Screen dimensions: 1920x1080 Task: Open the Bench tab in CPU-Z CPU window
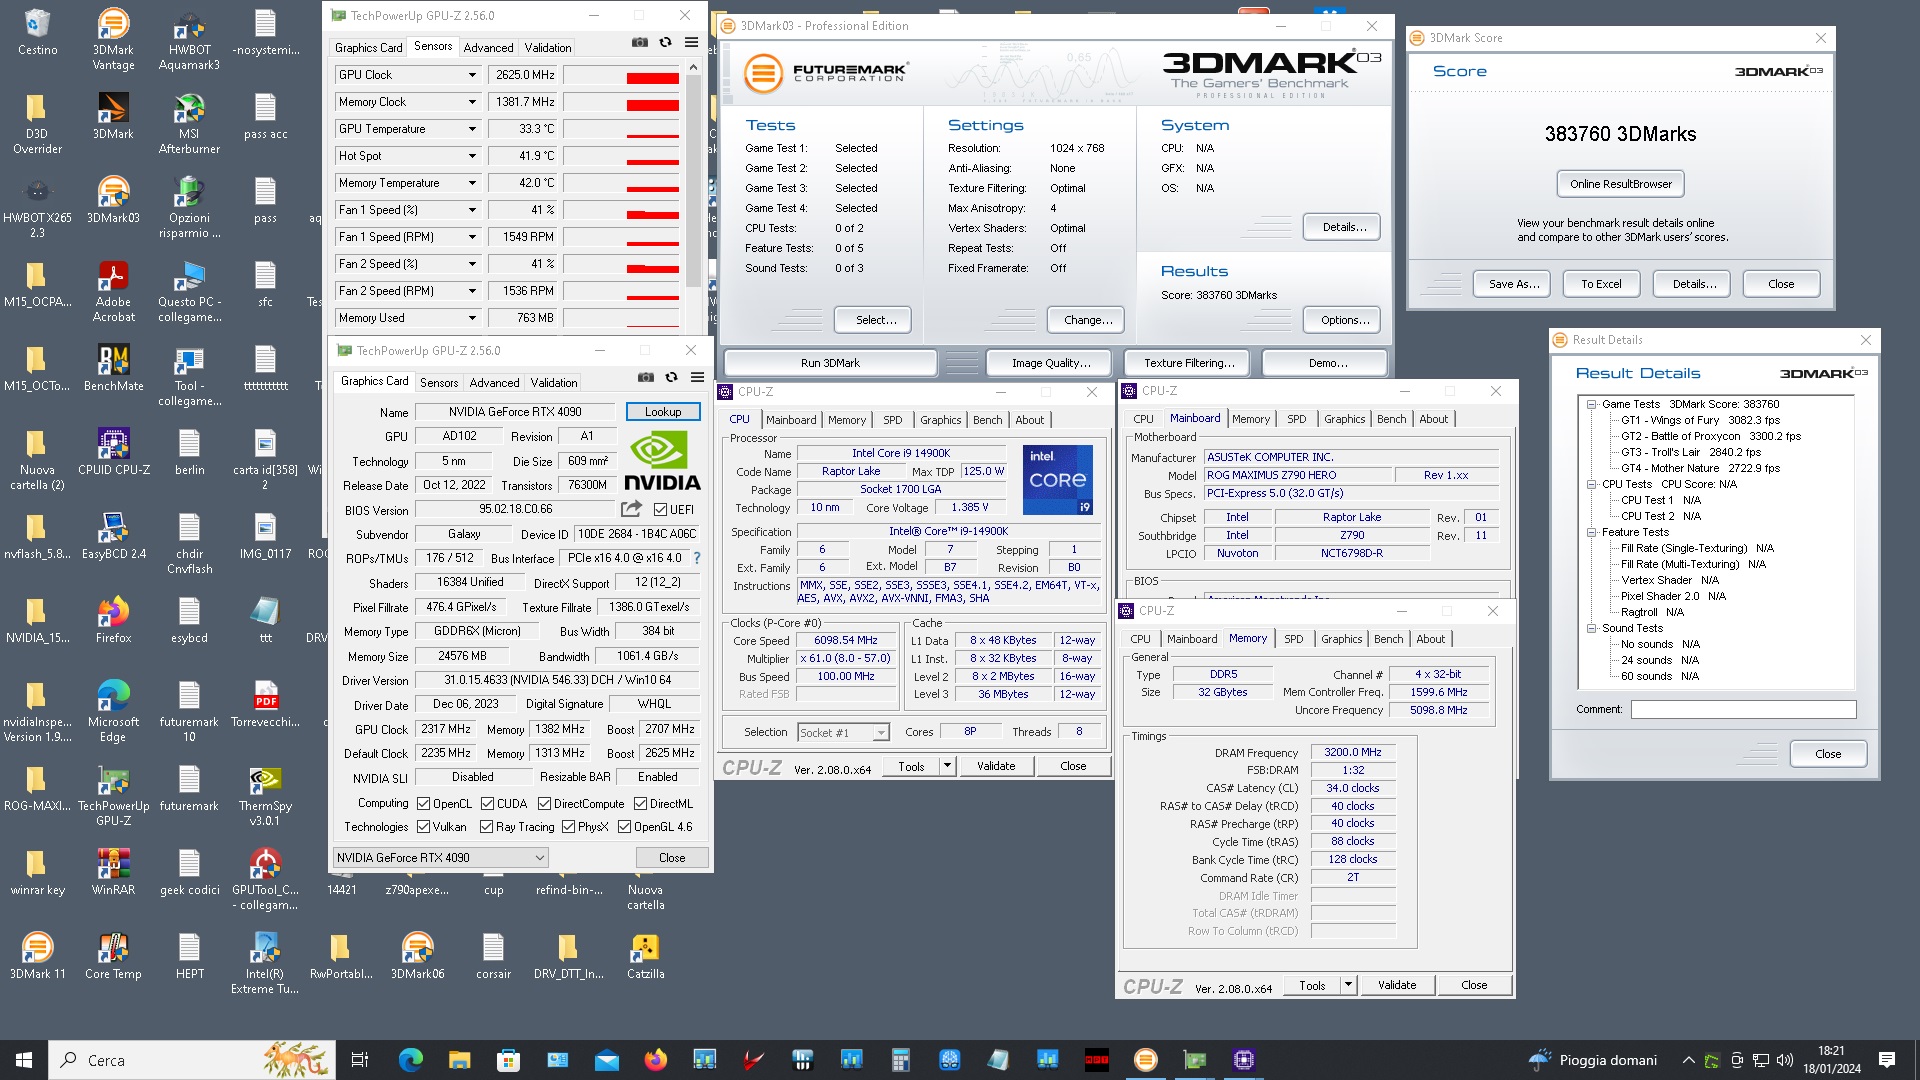click(987, 420)
